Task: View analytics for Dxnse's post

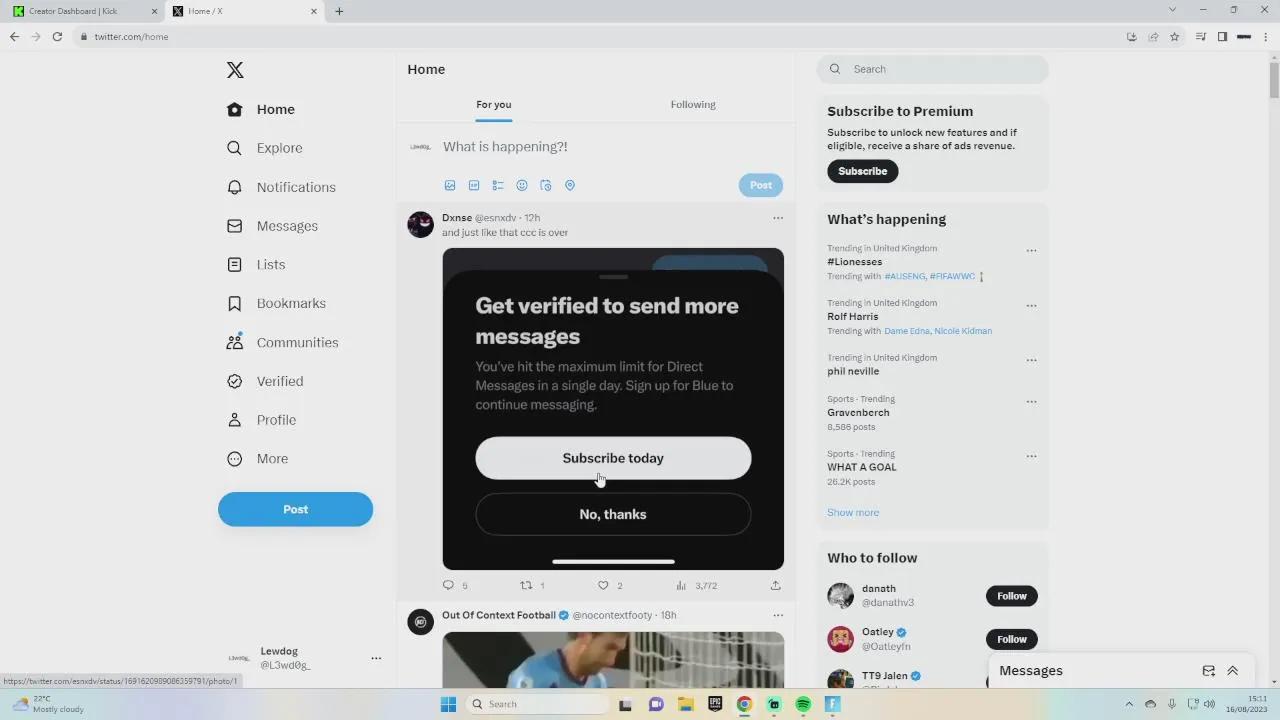Action: coord(681,585)
